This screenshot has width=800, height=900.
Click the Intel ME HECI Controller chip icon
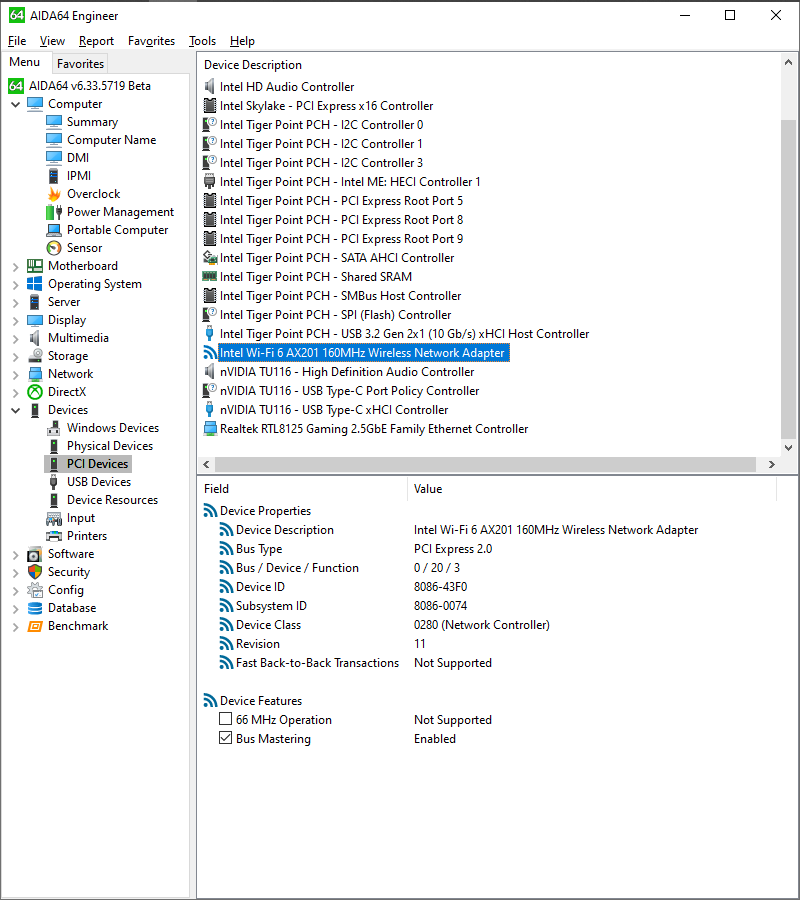210,182
